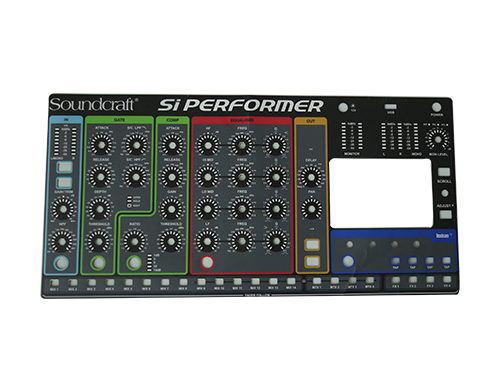Toggle the green-ringed Gate enable button
The height and width of the screenshot is (375, 500).
click(98, 263)
